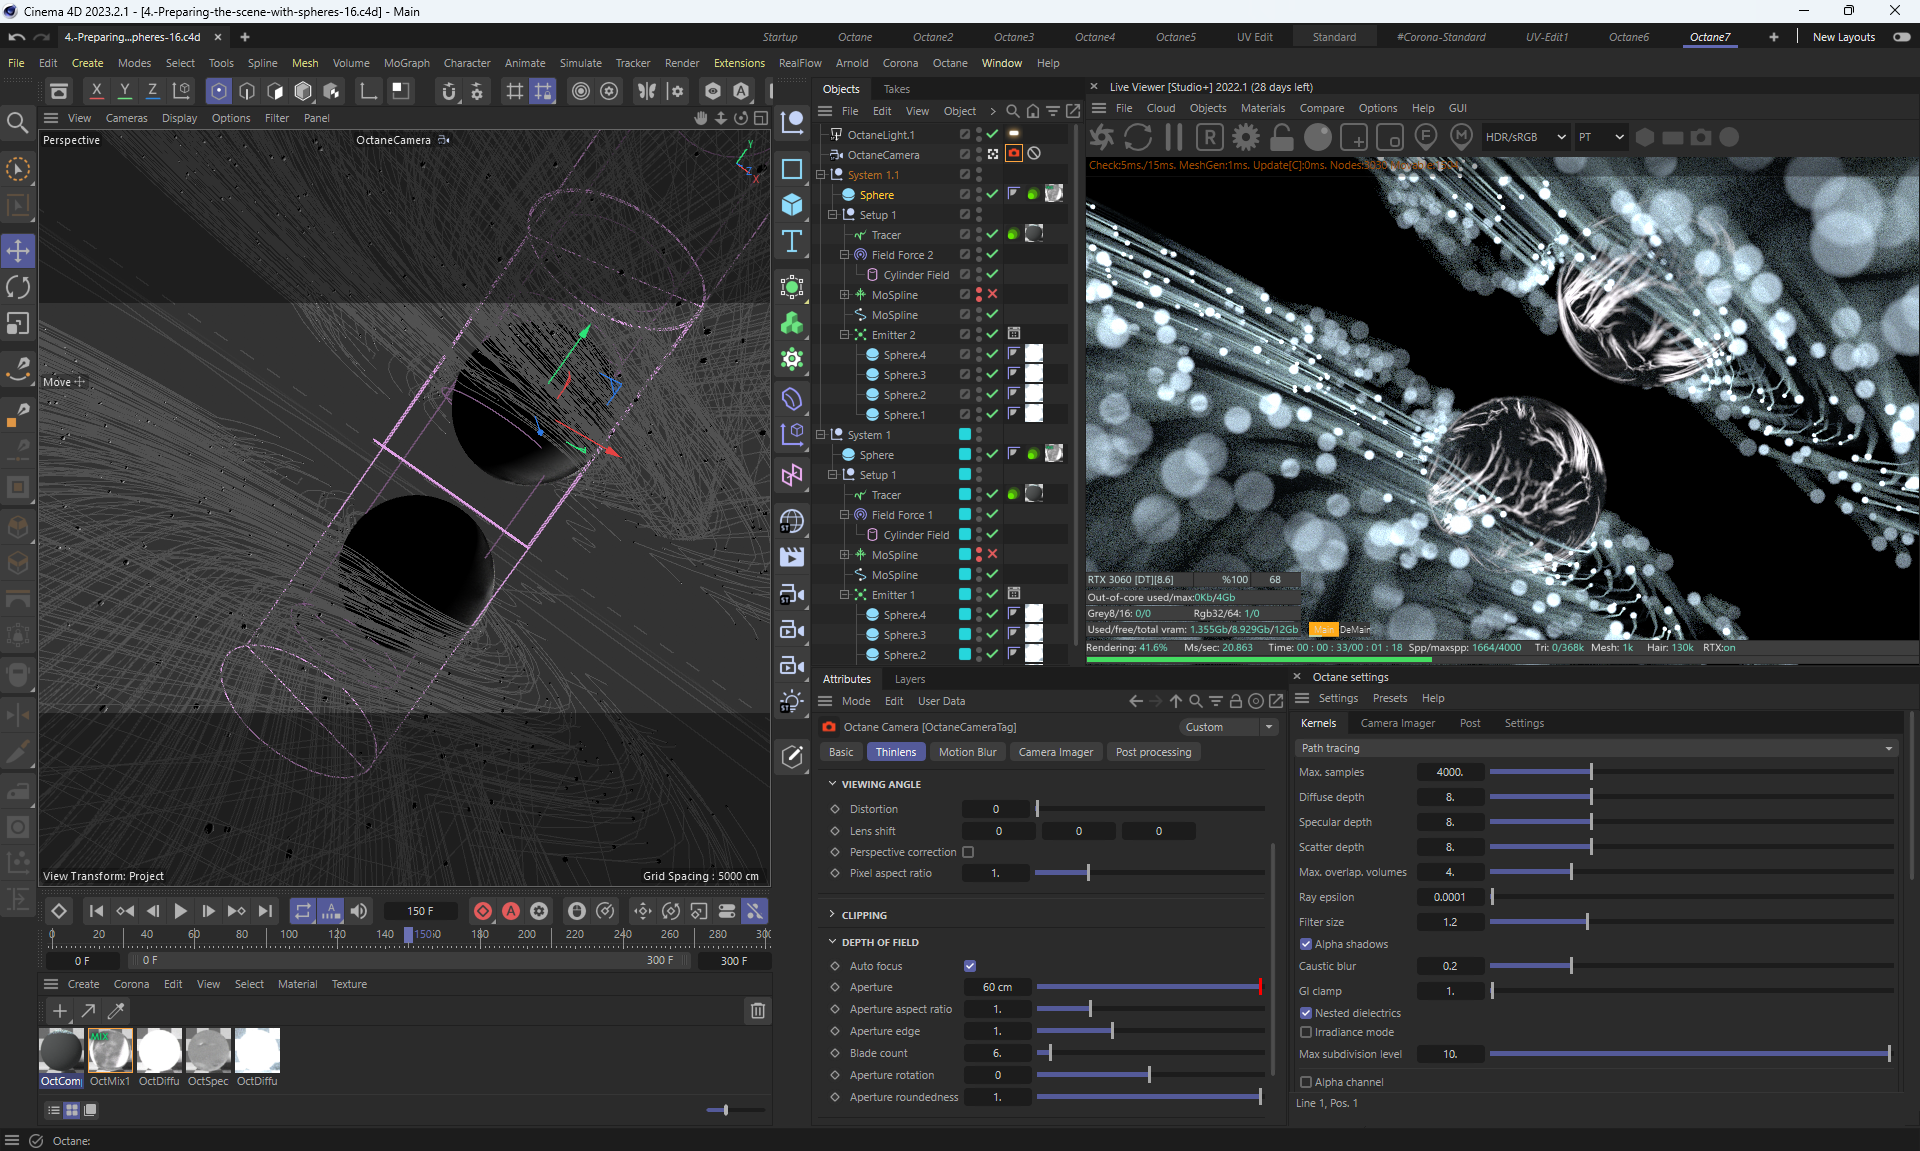Image resolution: width=1920 pixels, height=1151 pixels.
Task: Click the Cube primitive icon
Action: pyautogui.click(x=792, y=205)
